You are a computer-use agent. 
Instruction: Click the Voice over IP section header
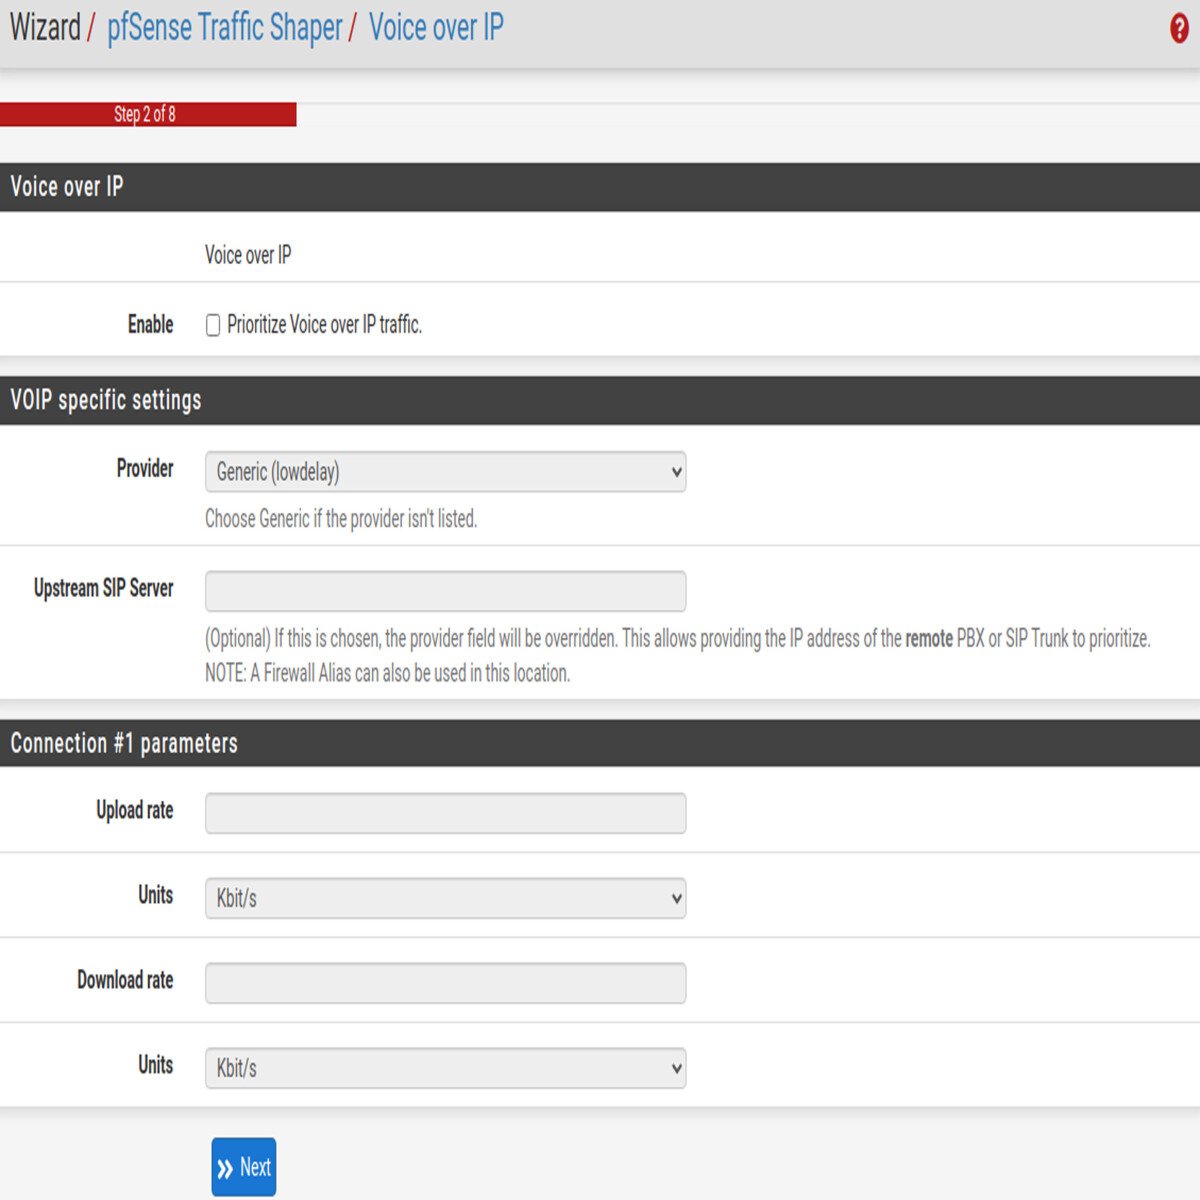point(600,187)
